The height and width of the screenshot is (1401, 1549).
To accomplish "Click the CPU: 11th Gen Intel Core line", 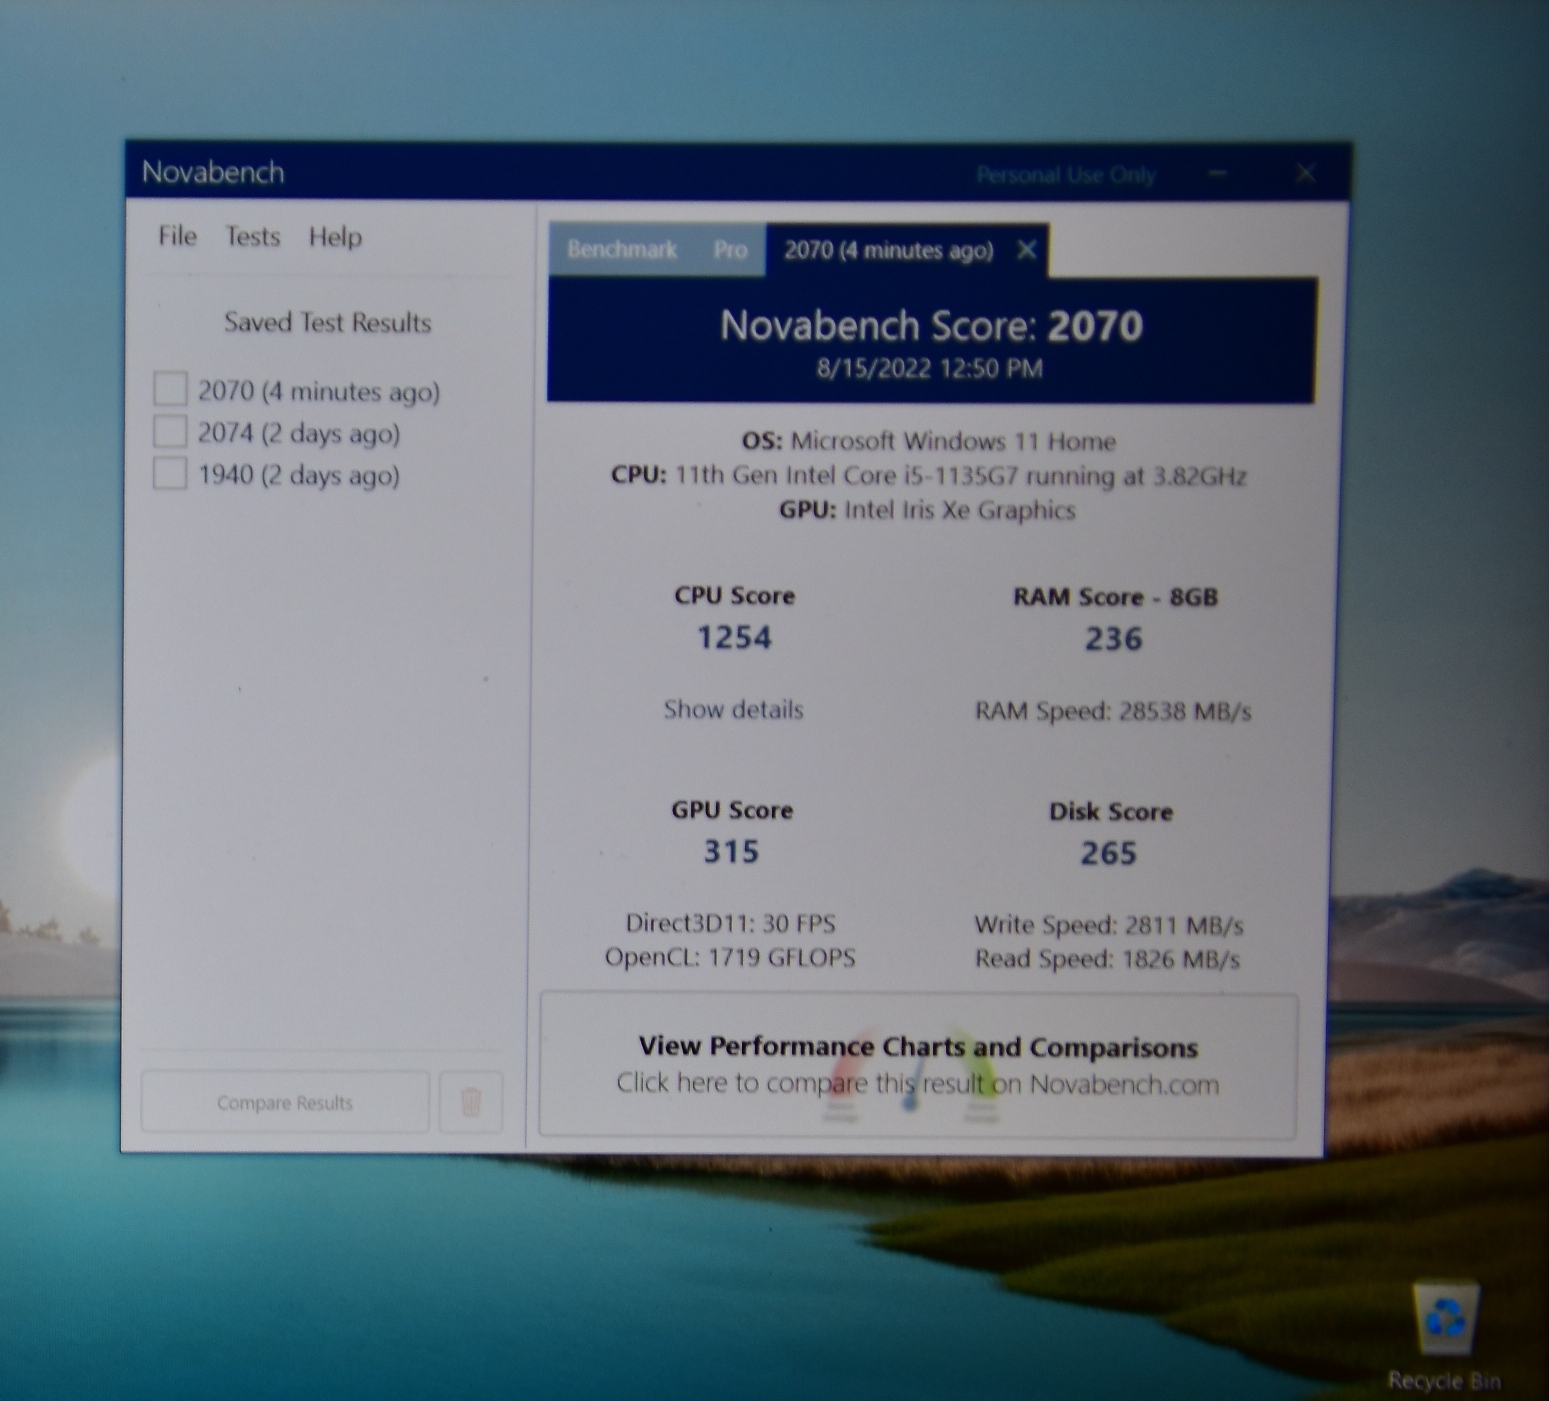I will (928, 476).
